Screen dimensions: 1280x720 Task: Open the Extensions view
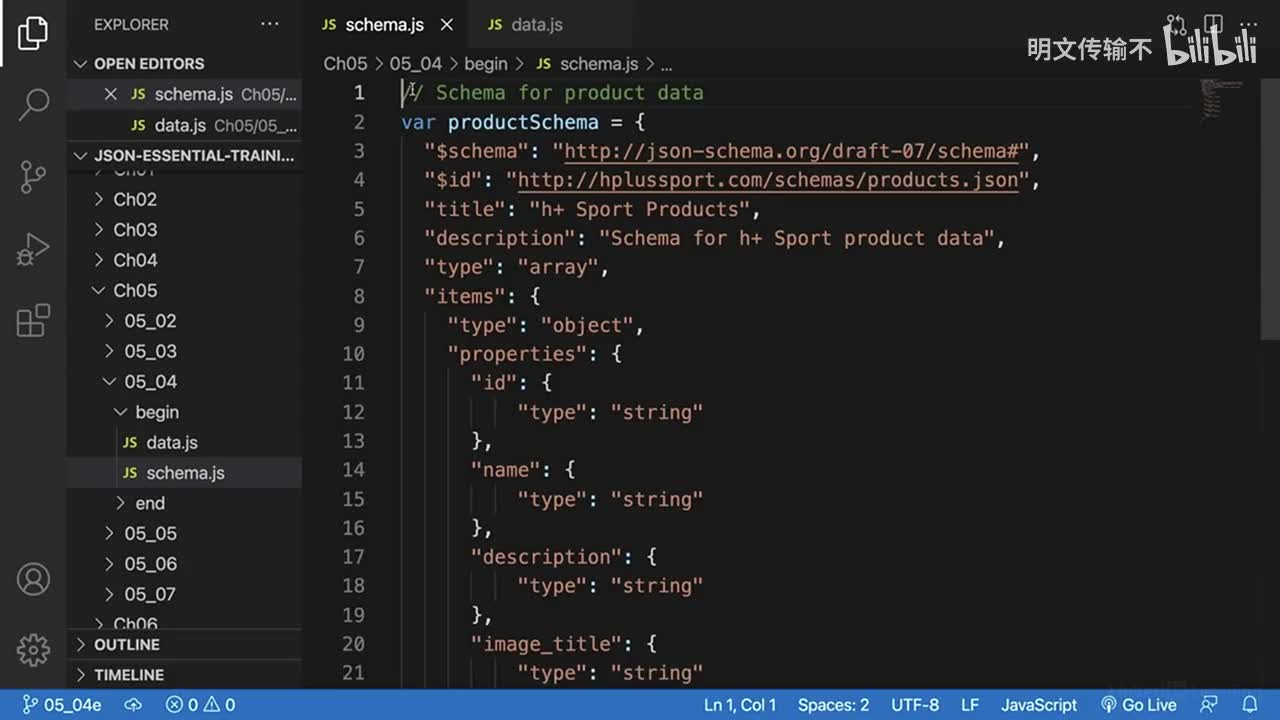(x=33, y=321)
